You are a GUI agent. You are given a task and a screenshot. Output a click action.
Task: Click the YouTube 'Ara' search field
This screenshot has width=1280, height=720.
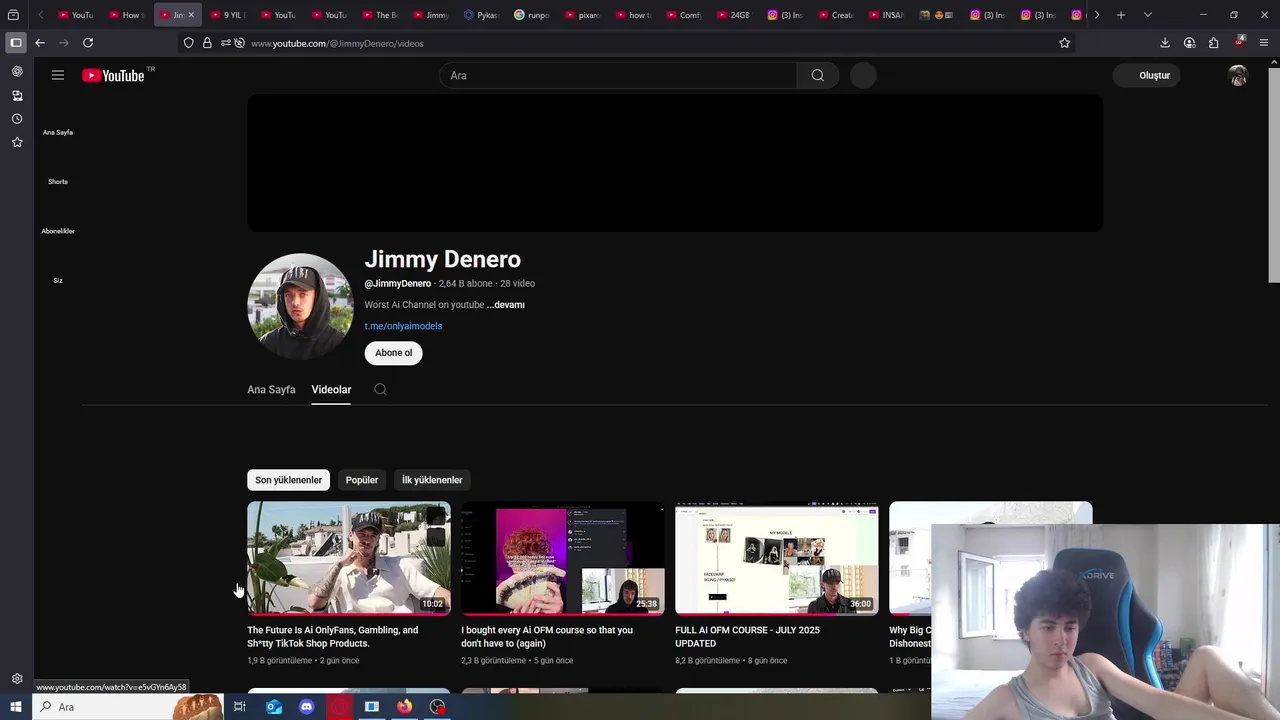pyautogui.click(x=618, y=75)
